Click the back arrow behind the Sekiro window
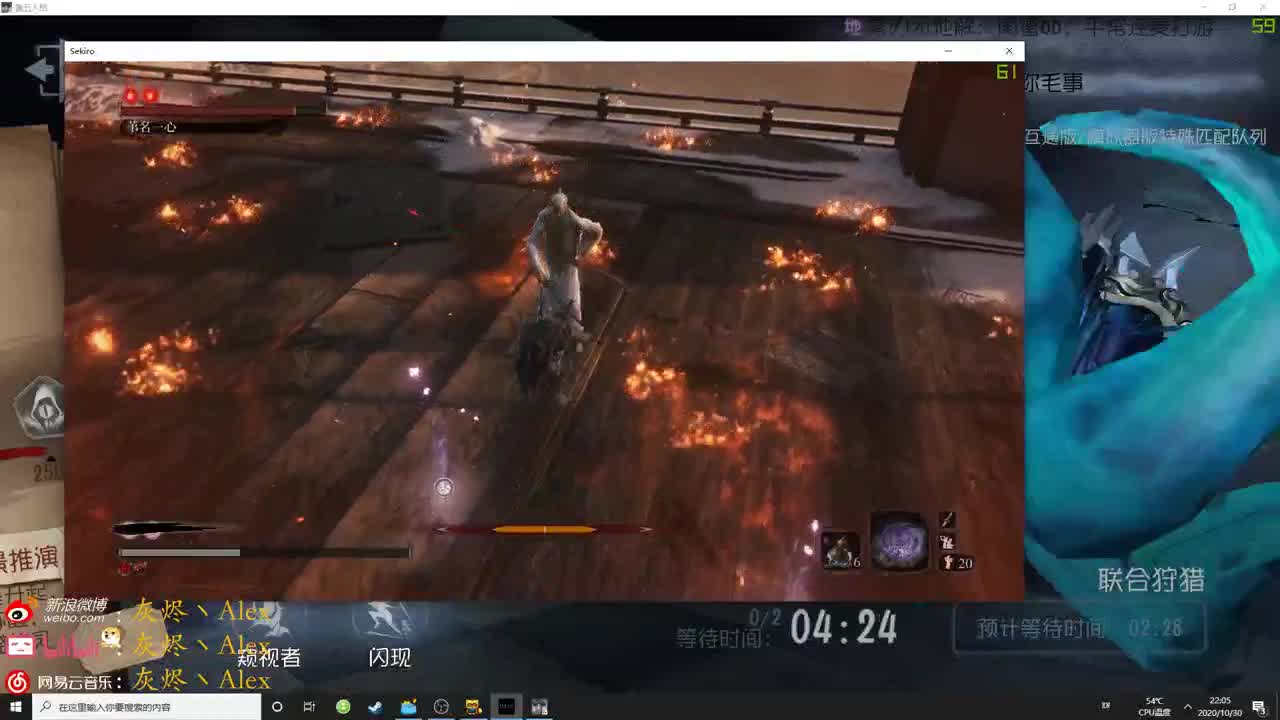 [42, 69]
